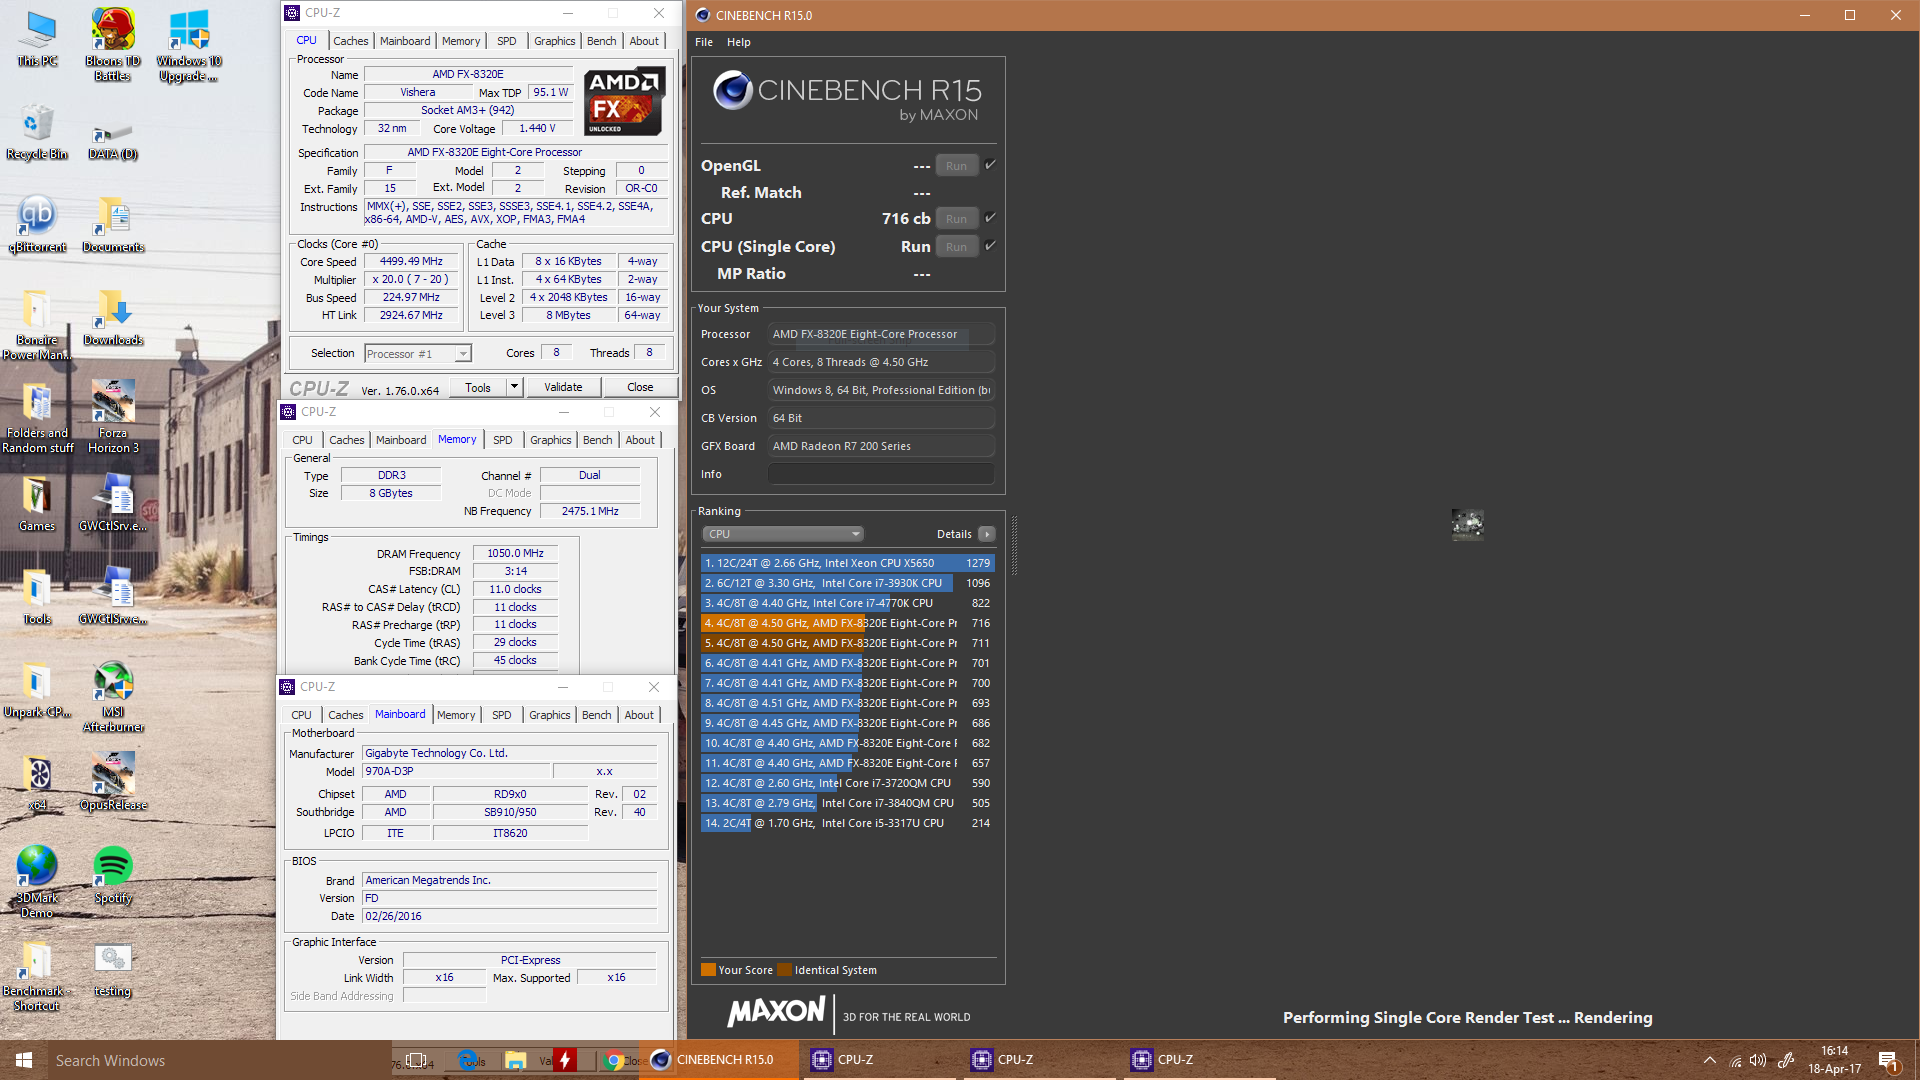Open the testing desktop icon
The width and height of the screenshot is (1920, 1080).
(113, 967)
